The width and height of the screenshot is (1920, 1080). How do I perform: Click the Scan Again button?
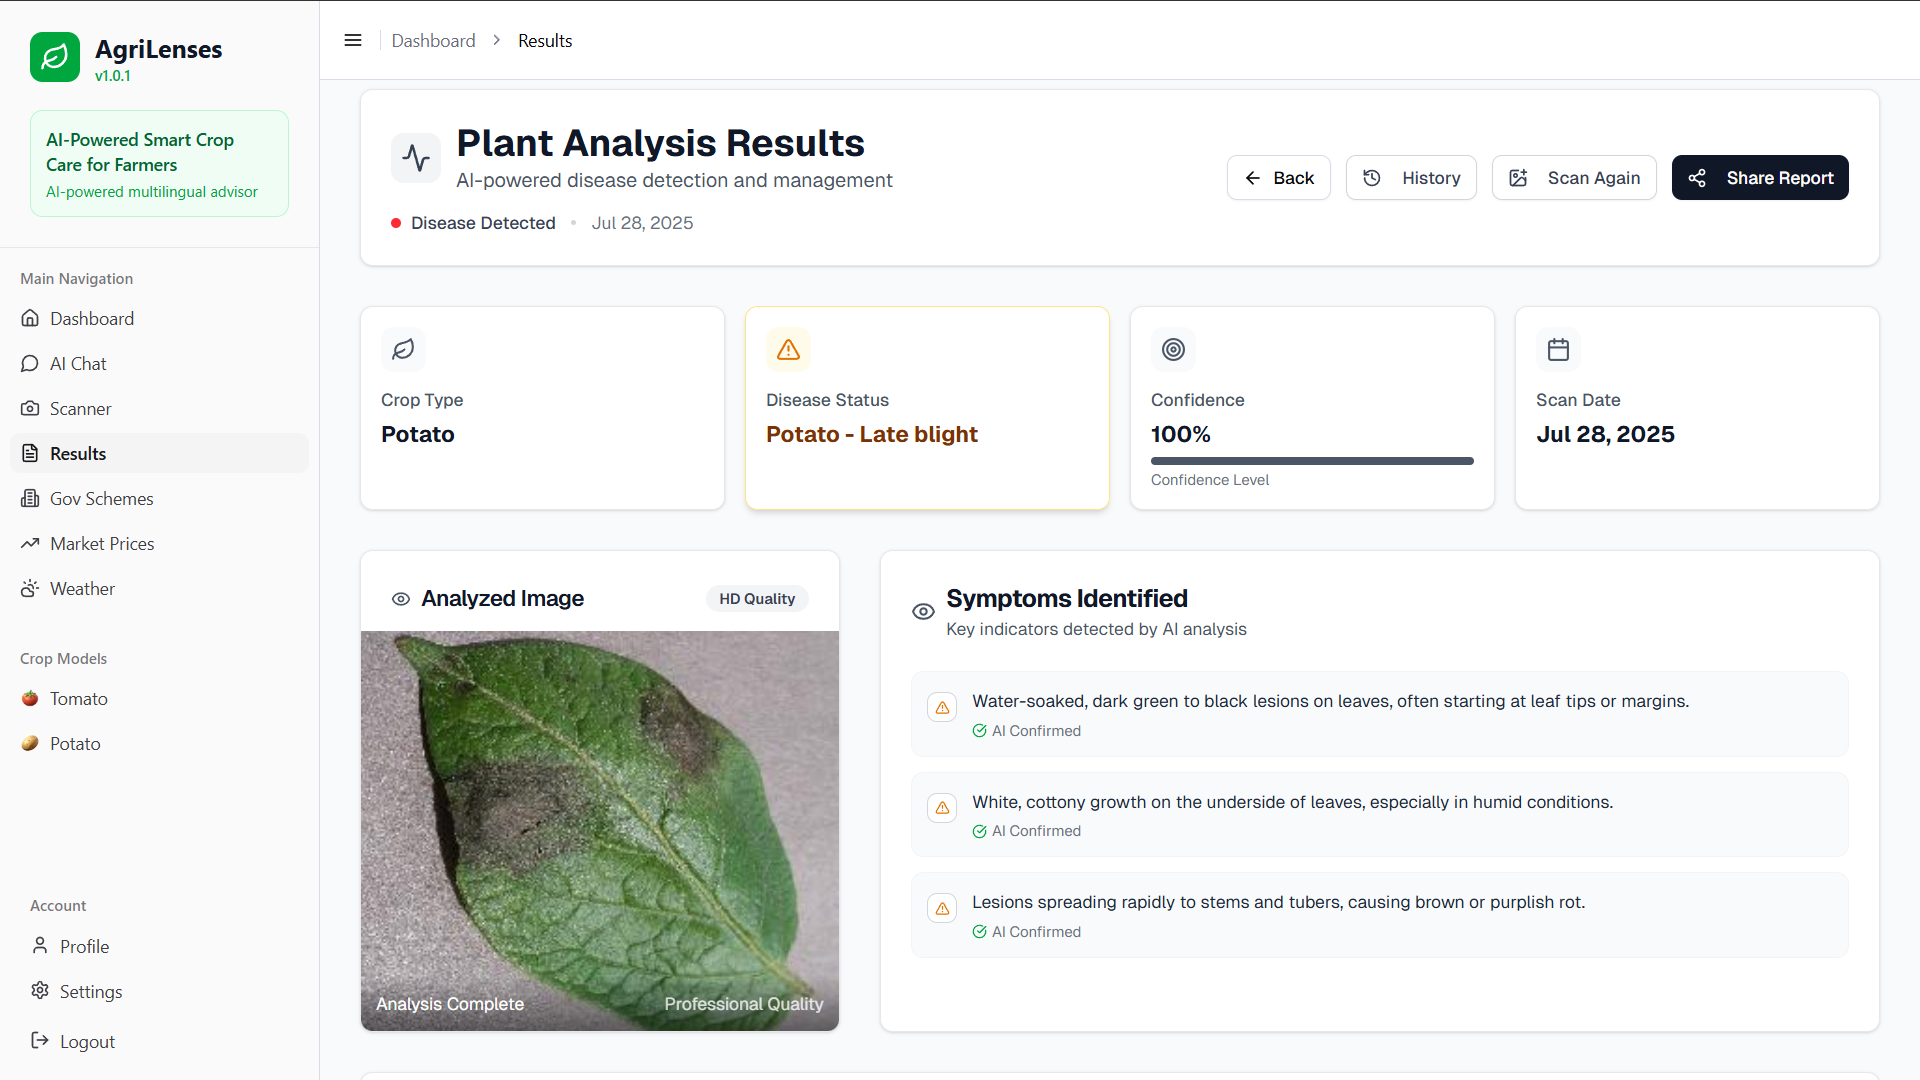[x=1574, y=178]
